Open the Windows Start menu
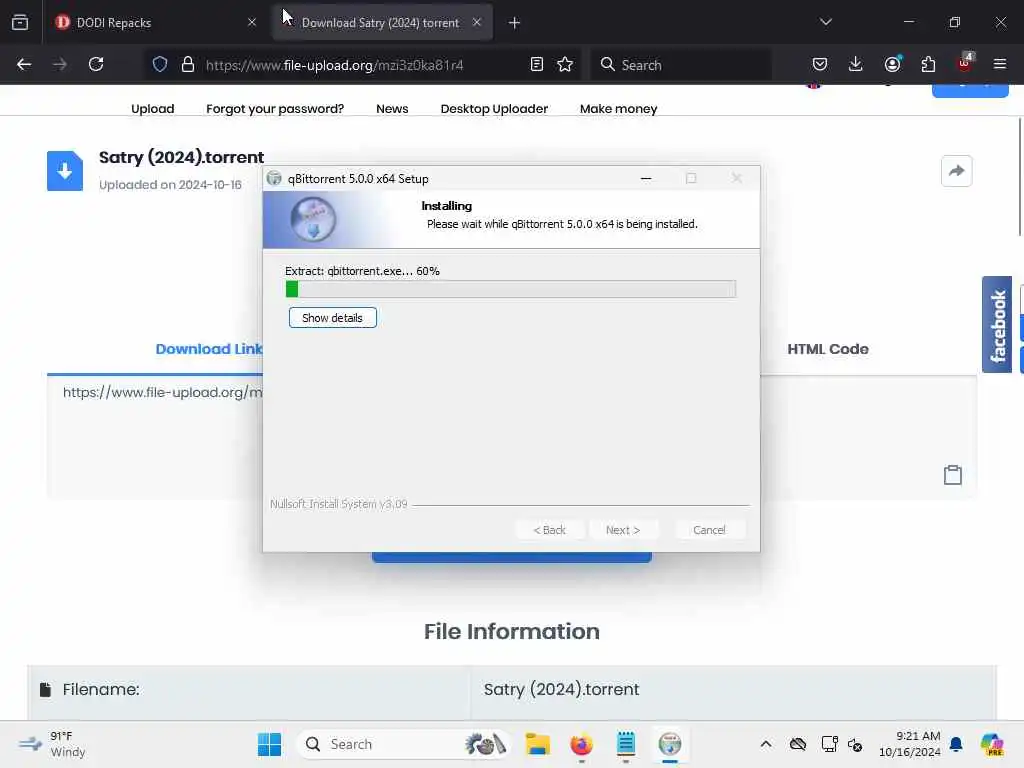 pyautogui.click(x=269, y=744)
